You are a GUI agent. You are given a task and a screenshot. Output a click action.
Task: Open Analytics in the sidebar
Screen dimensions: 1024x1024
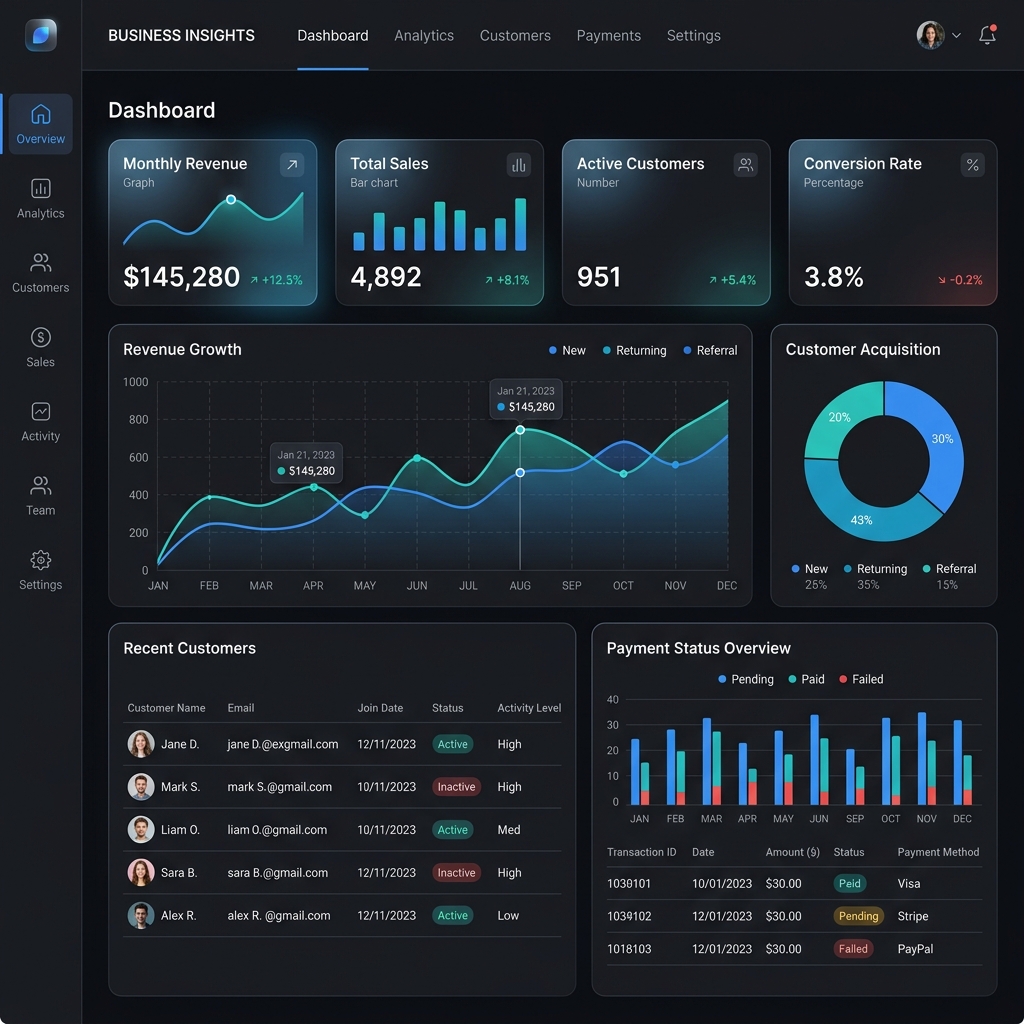pyautogui.click(x=40, y=199)
